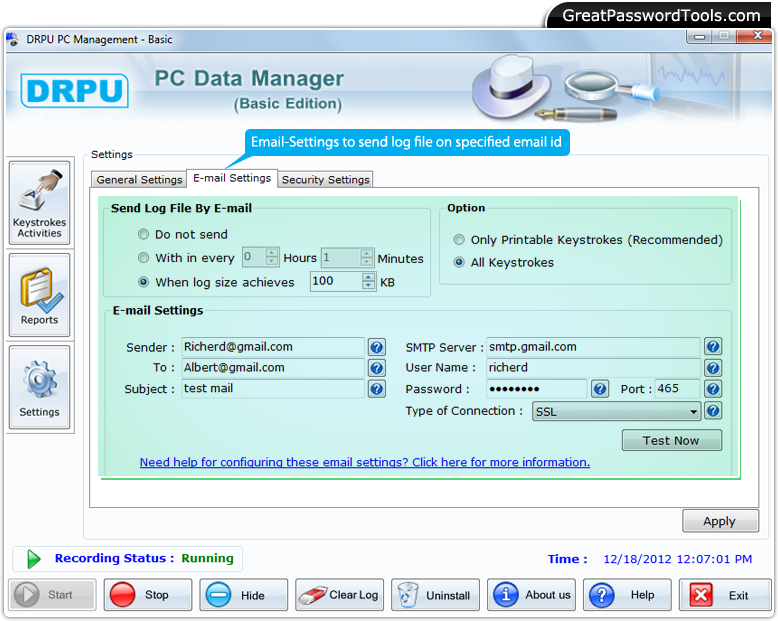
Task: Hide the application window
Action: (x=244, y=595)
